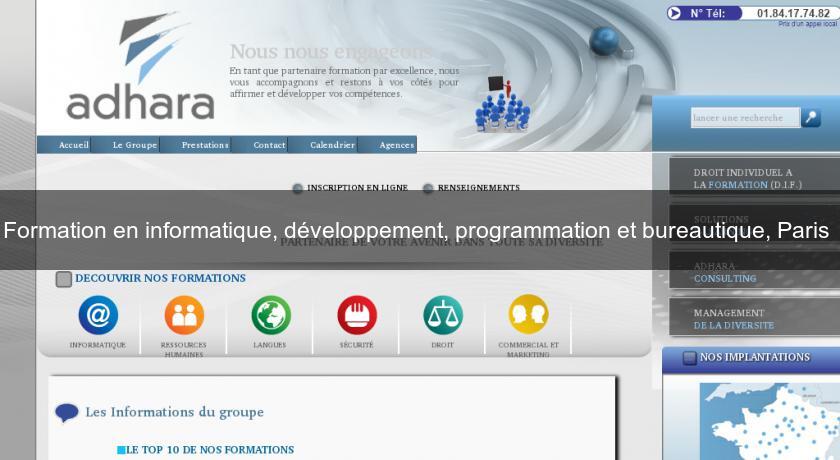Open the Le Groupe menu
Image resolution: width=840 pixels, height=460 pixels.
(x=134, y=145)
